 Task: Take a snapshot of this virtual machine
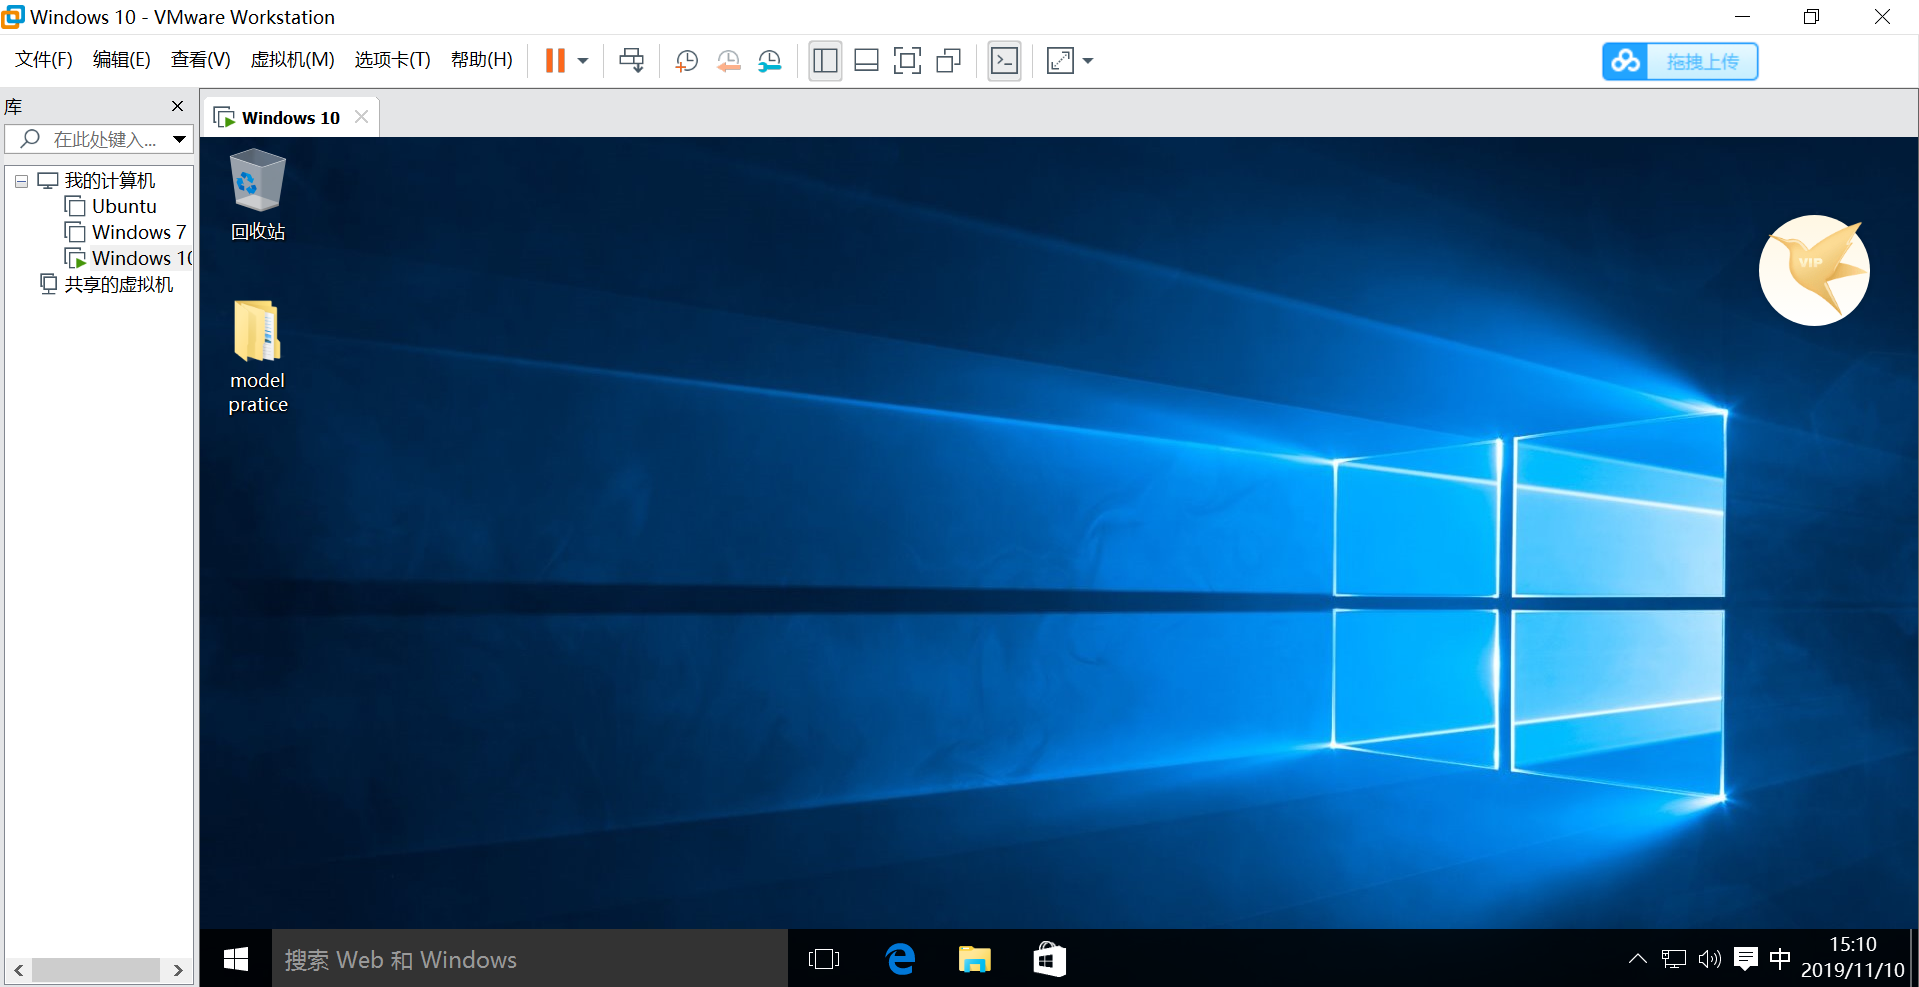[x=686, y=60]
